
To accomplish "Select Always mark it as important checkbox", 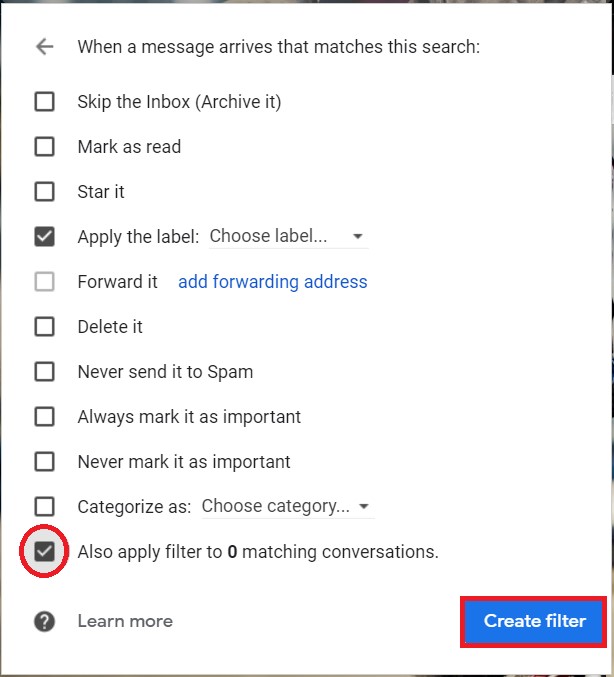I will coord(44,417).
